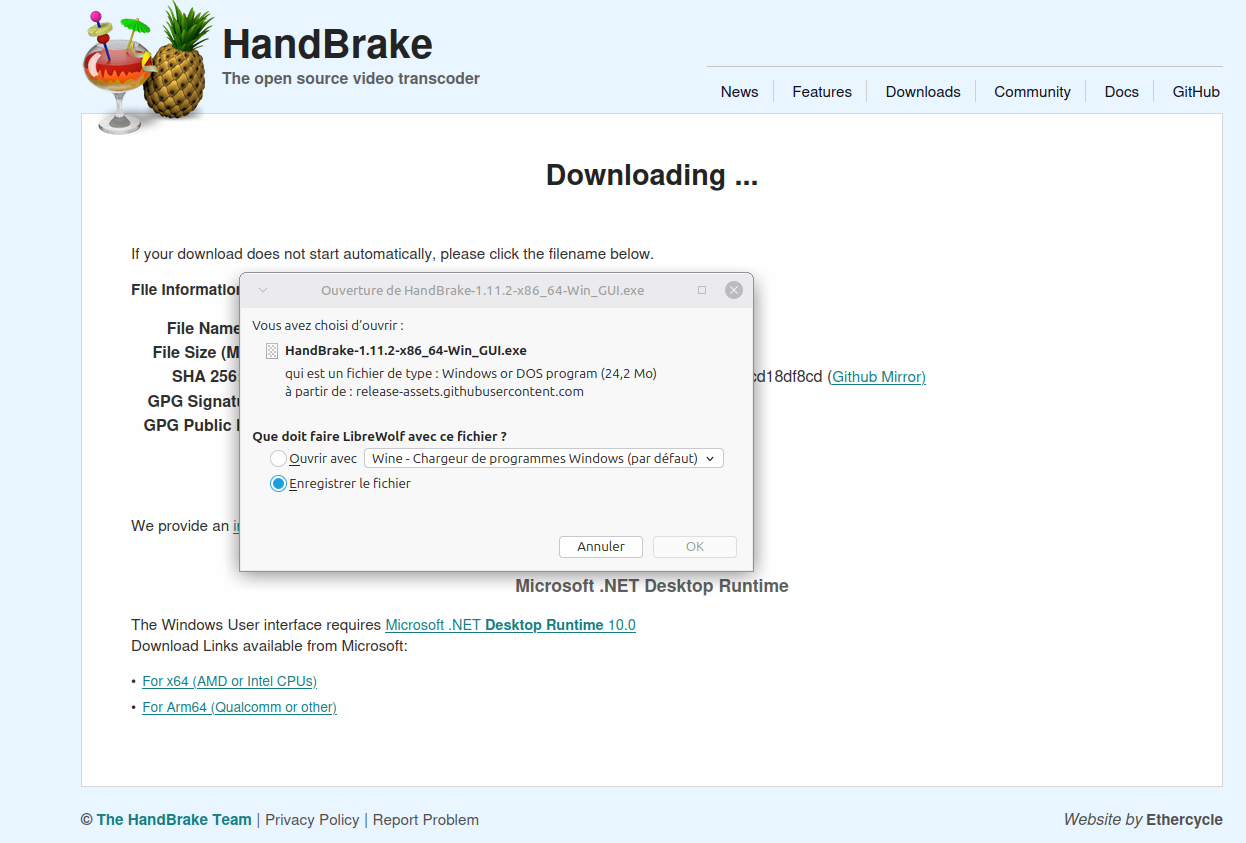Expand the Wine application chooser dropdown
The height and width of the screenshot is (843, 1246).
tap(544, 458)
